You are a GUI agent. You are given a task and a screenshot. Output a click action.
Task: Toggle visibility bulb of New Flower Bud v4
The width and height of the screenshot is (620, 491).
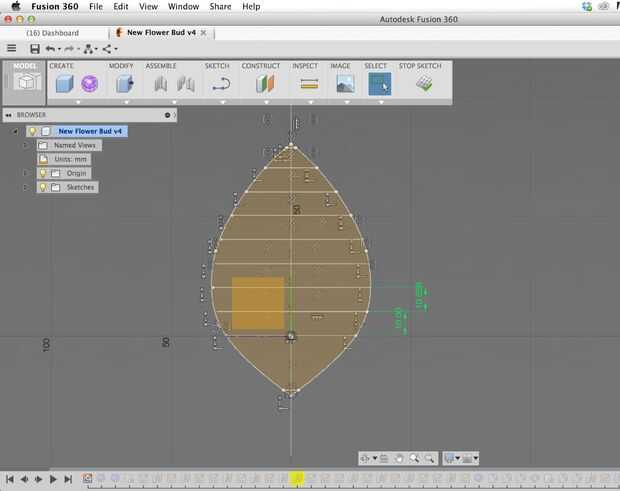click(32, 131)
